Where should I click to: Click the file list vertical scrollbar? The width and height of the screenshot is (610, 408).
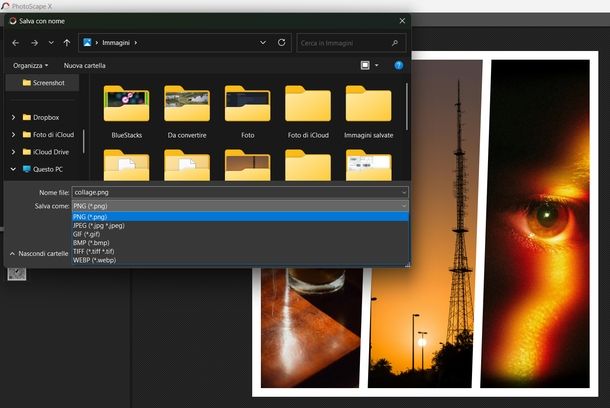click(x=407, y=107)
